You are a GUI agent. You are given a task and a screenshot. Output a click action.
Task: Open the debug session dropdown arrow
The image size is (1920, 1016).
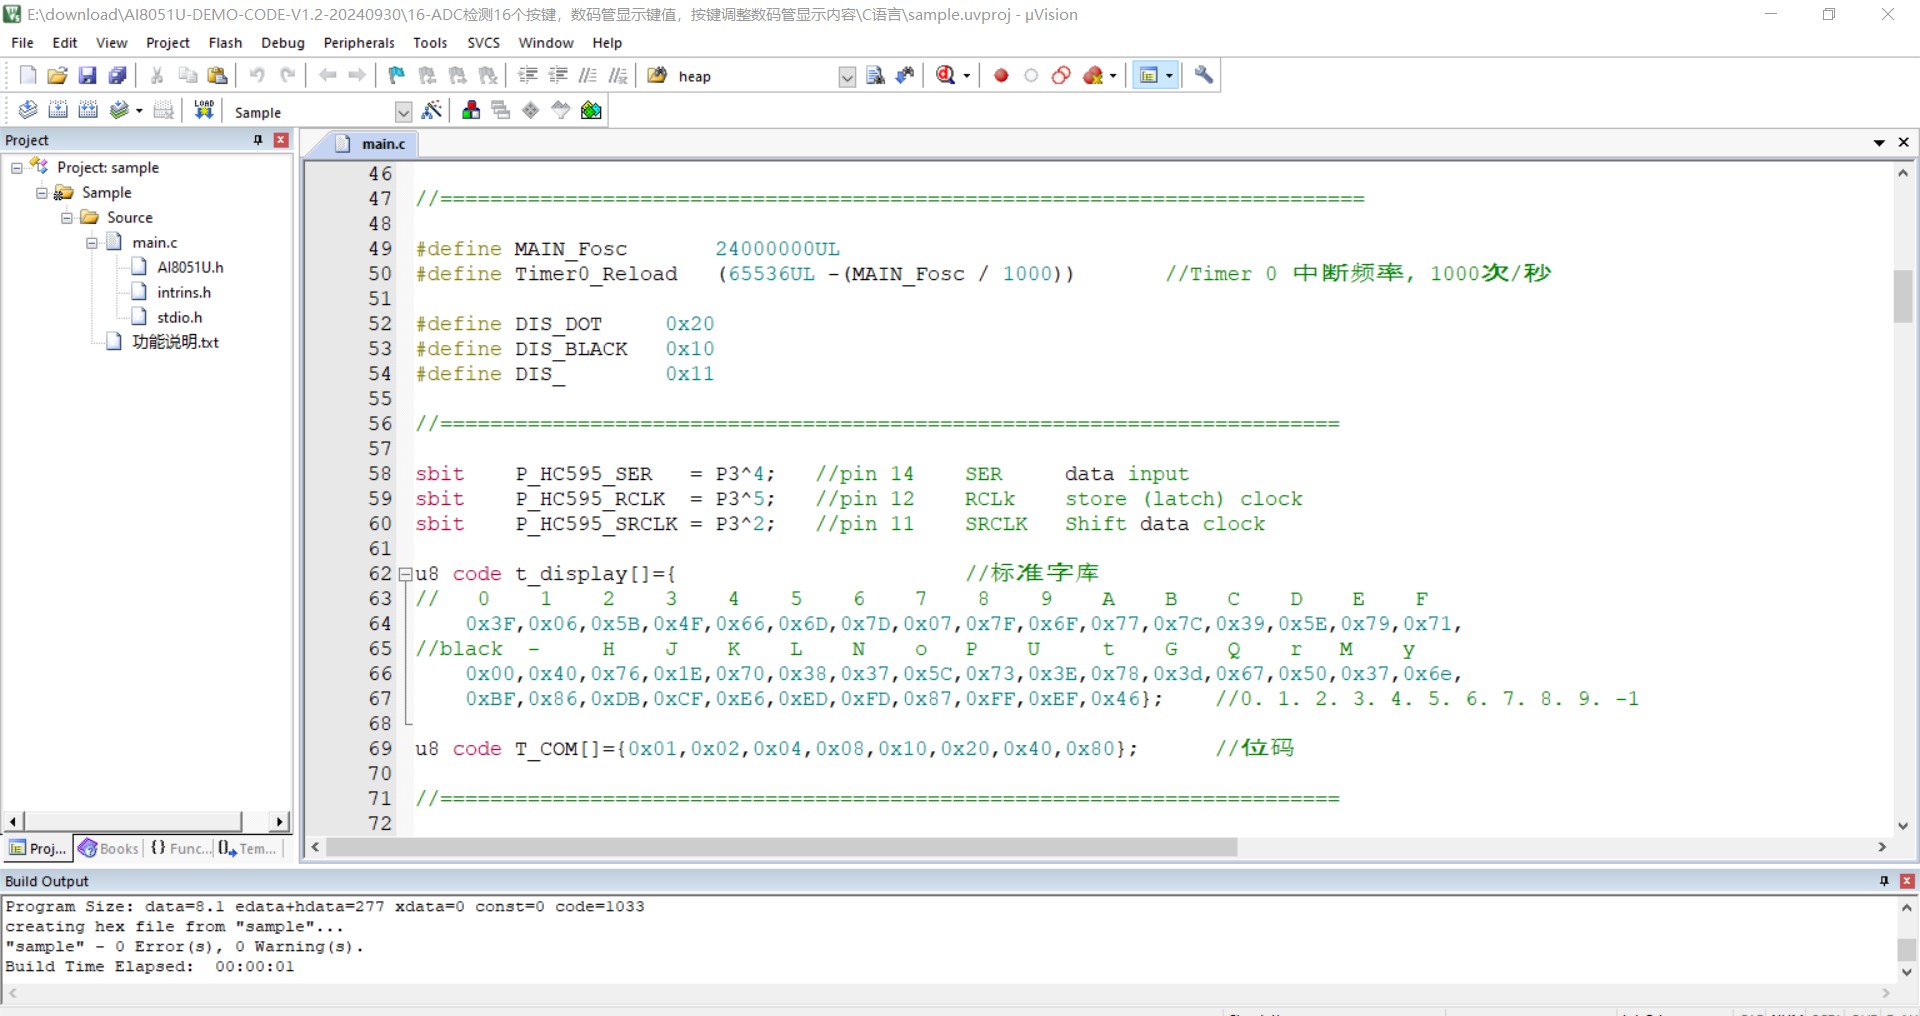[x=967, y=76]
